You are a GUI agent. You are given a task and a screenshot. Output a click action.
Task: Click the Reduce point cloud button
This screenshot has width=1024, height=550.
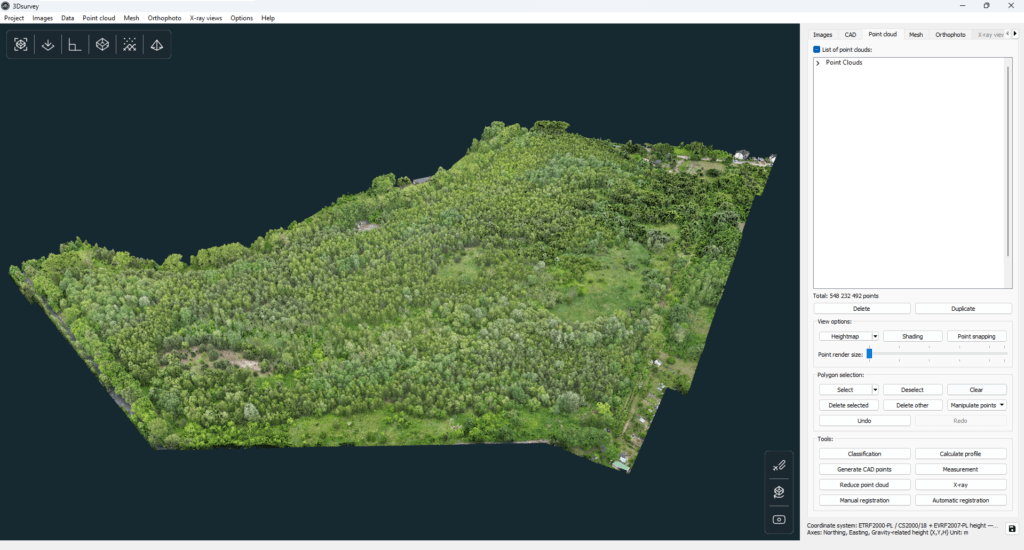pos(864,485)
